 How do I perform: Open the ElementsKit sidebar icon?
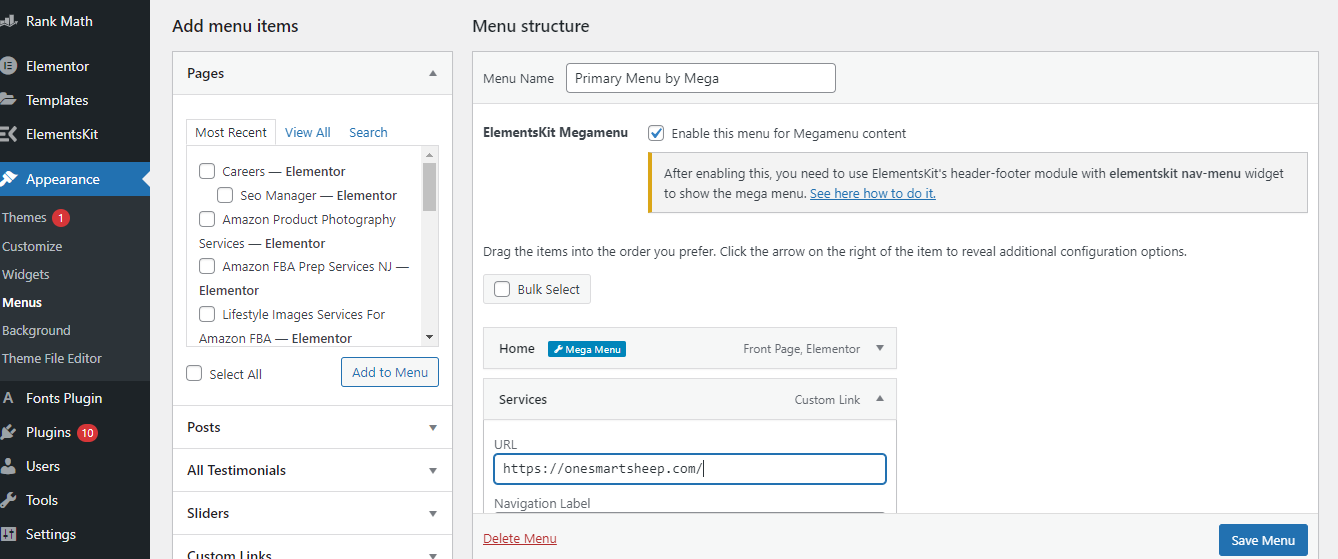pyautogui.click(x=7, y=134)
